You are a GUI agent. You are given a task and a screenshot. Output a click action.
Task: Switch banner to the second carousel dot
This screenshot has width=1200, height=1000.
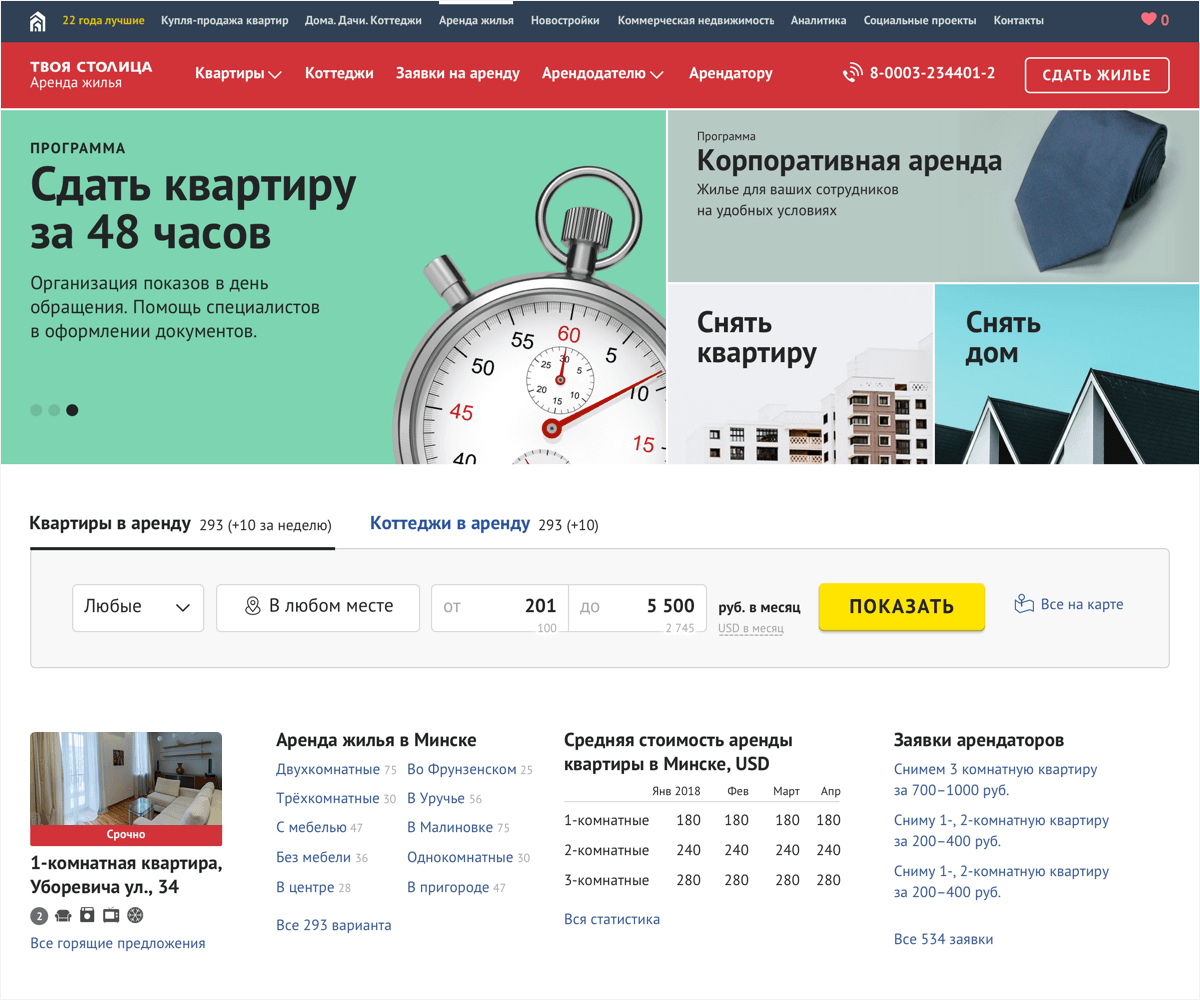54,410
